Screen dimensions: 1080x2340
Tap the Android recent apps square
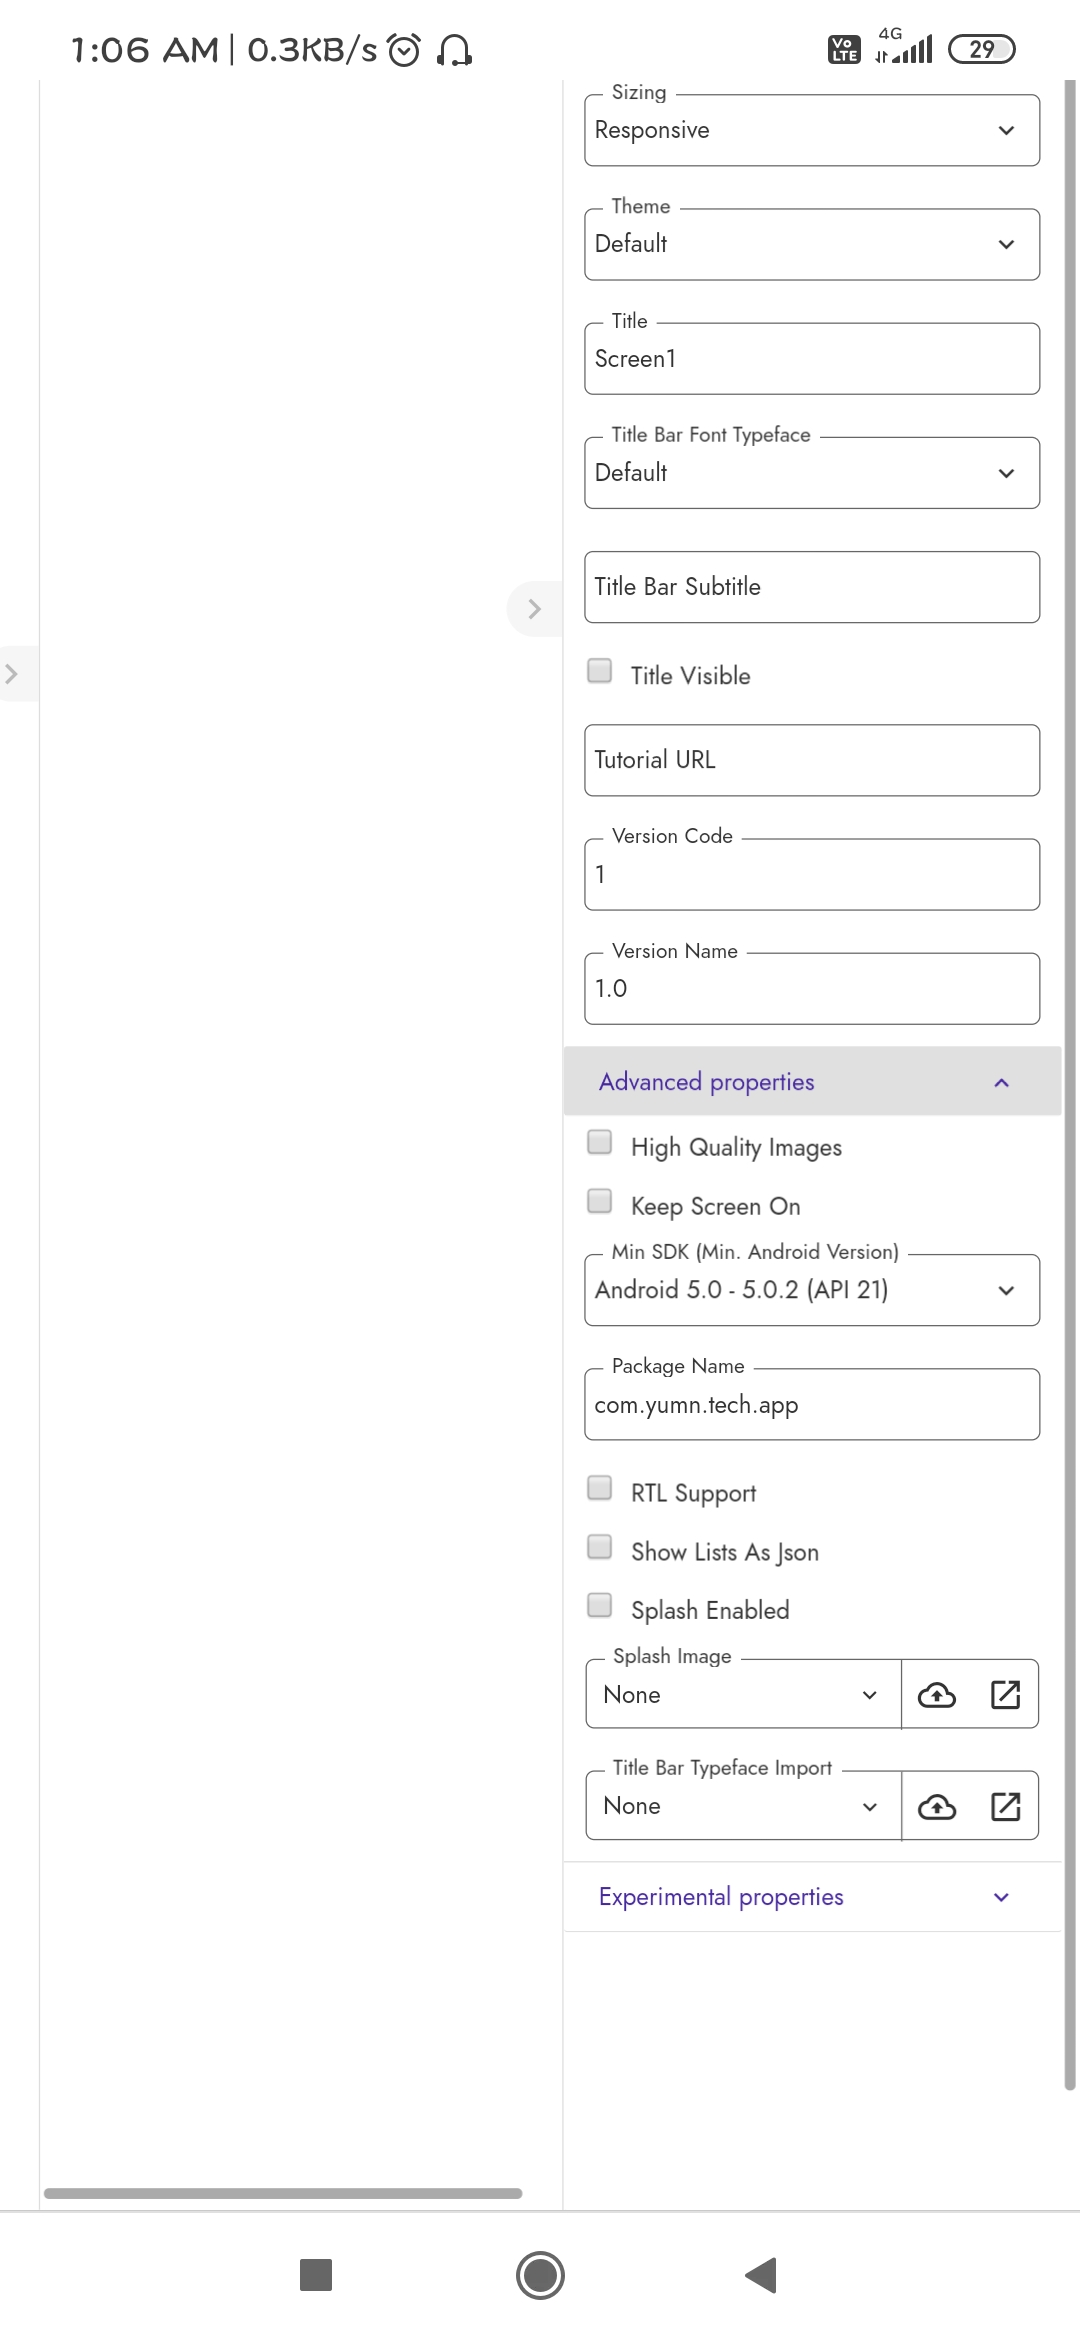point(316,2275)
